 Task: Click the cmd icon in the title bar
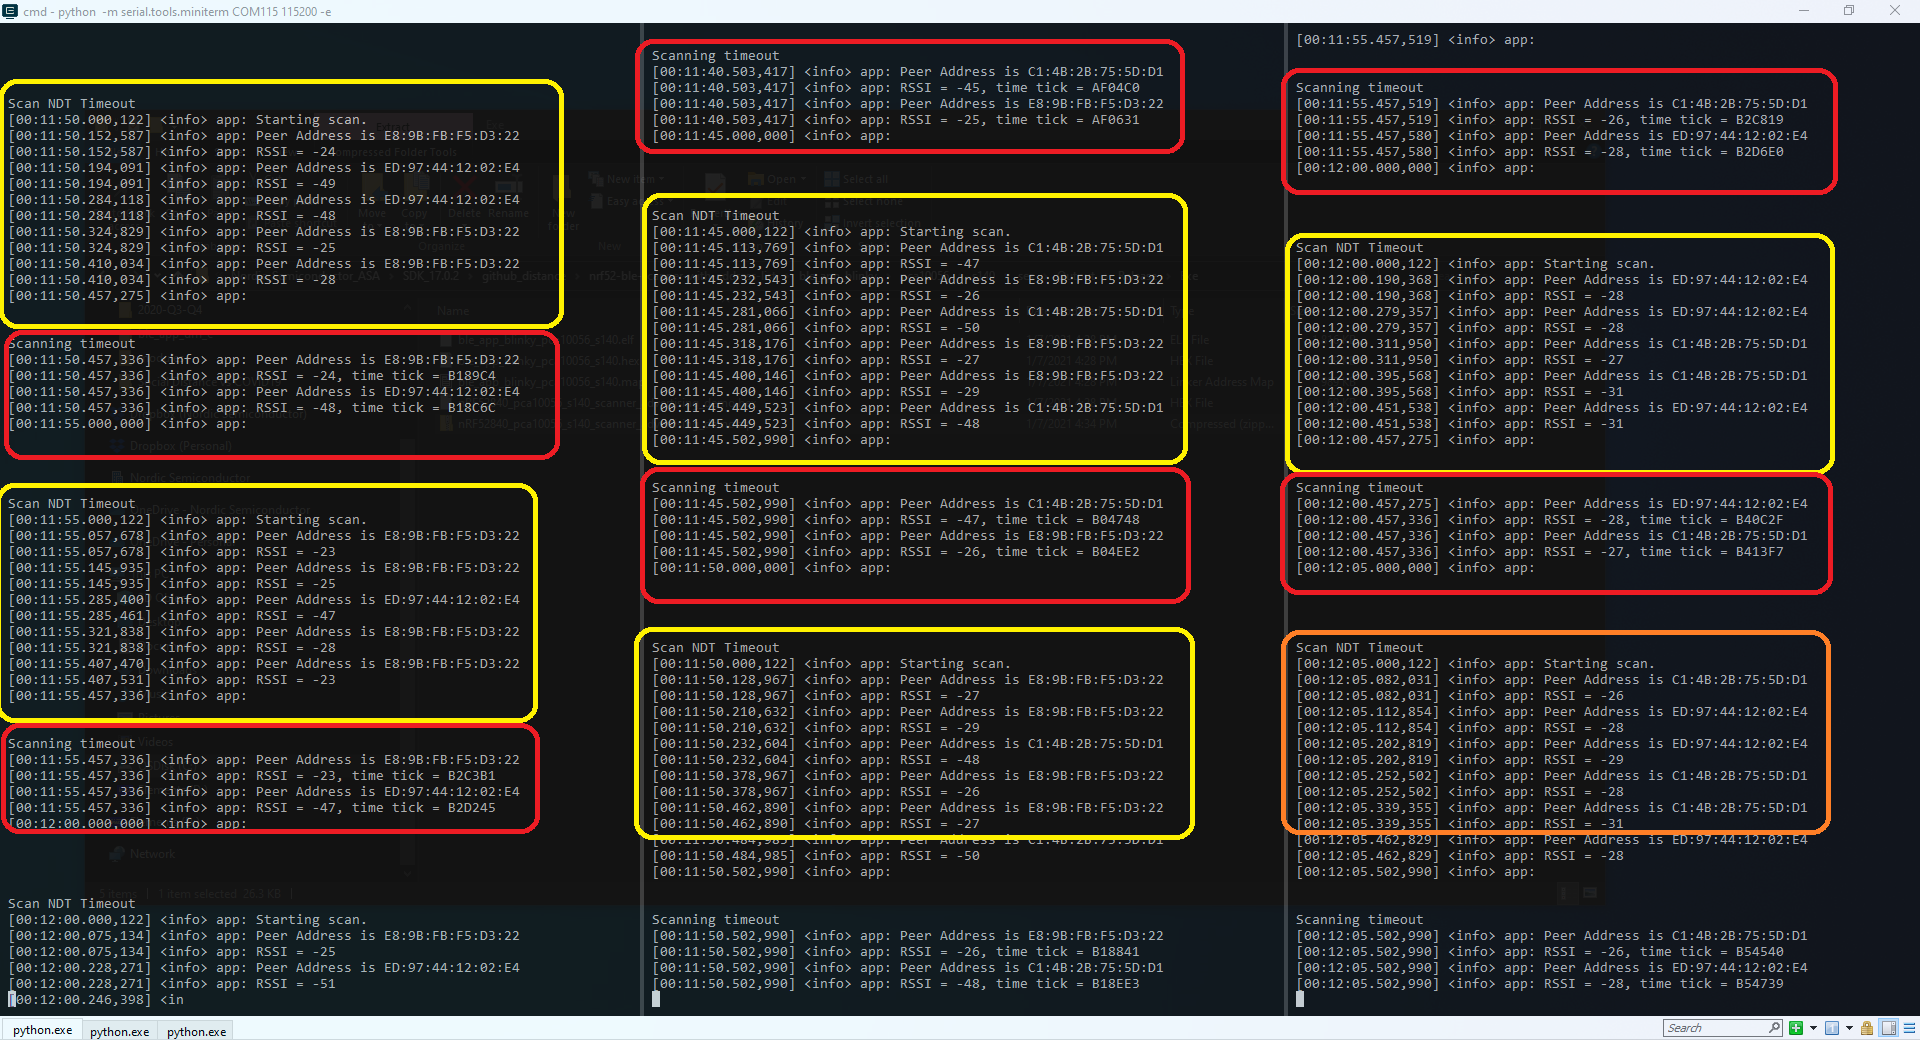pos(10,11)
